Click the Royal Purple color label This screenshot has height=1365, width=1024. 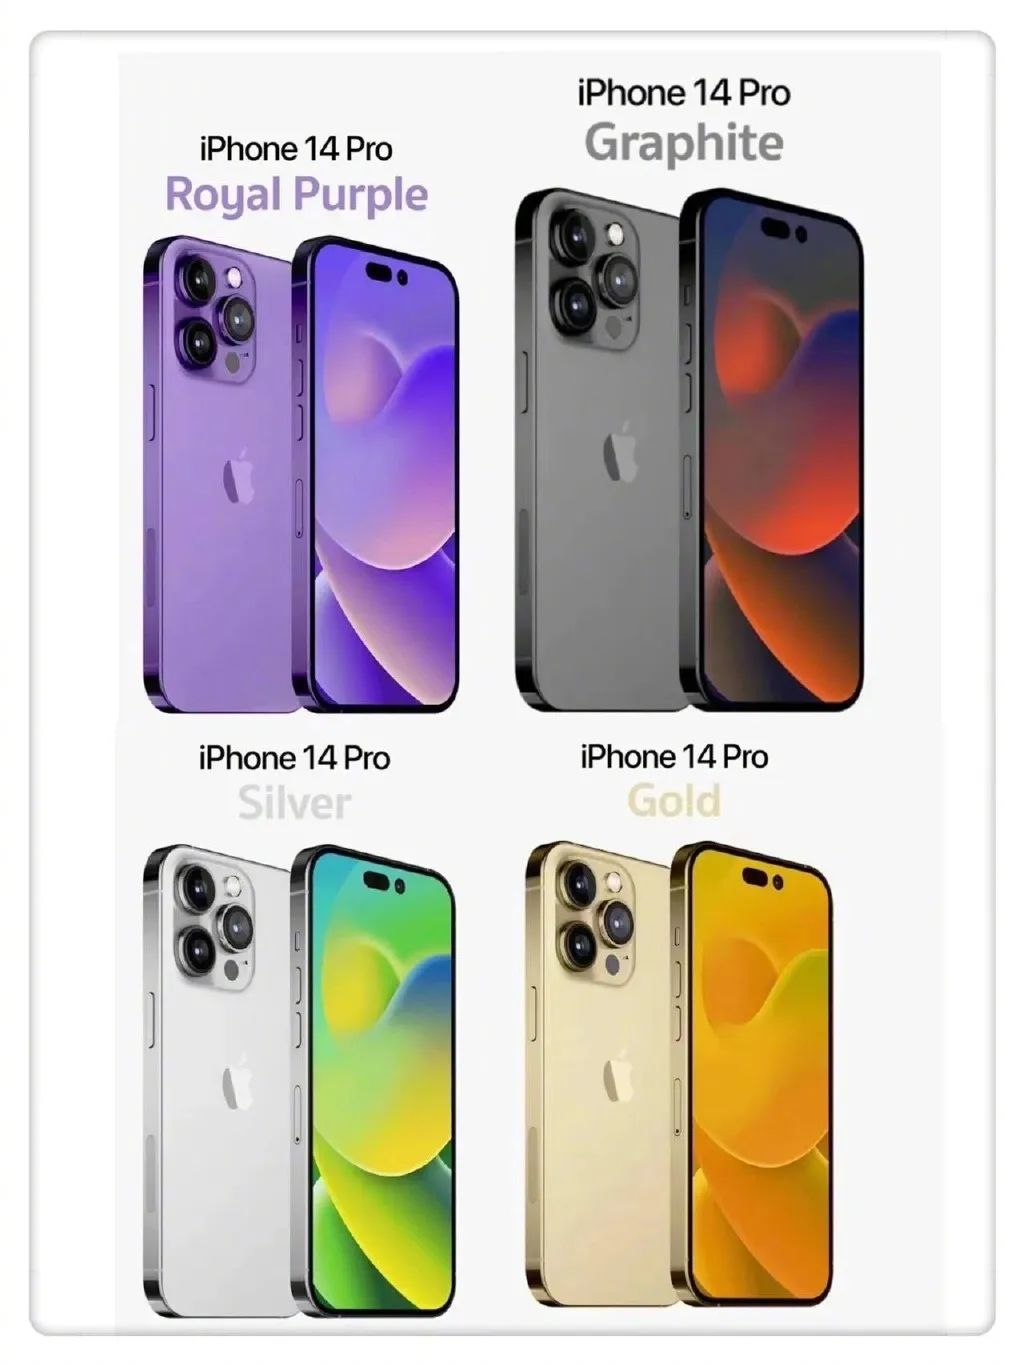[296, 194]
